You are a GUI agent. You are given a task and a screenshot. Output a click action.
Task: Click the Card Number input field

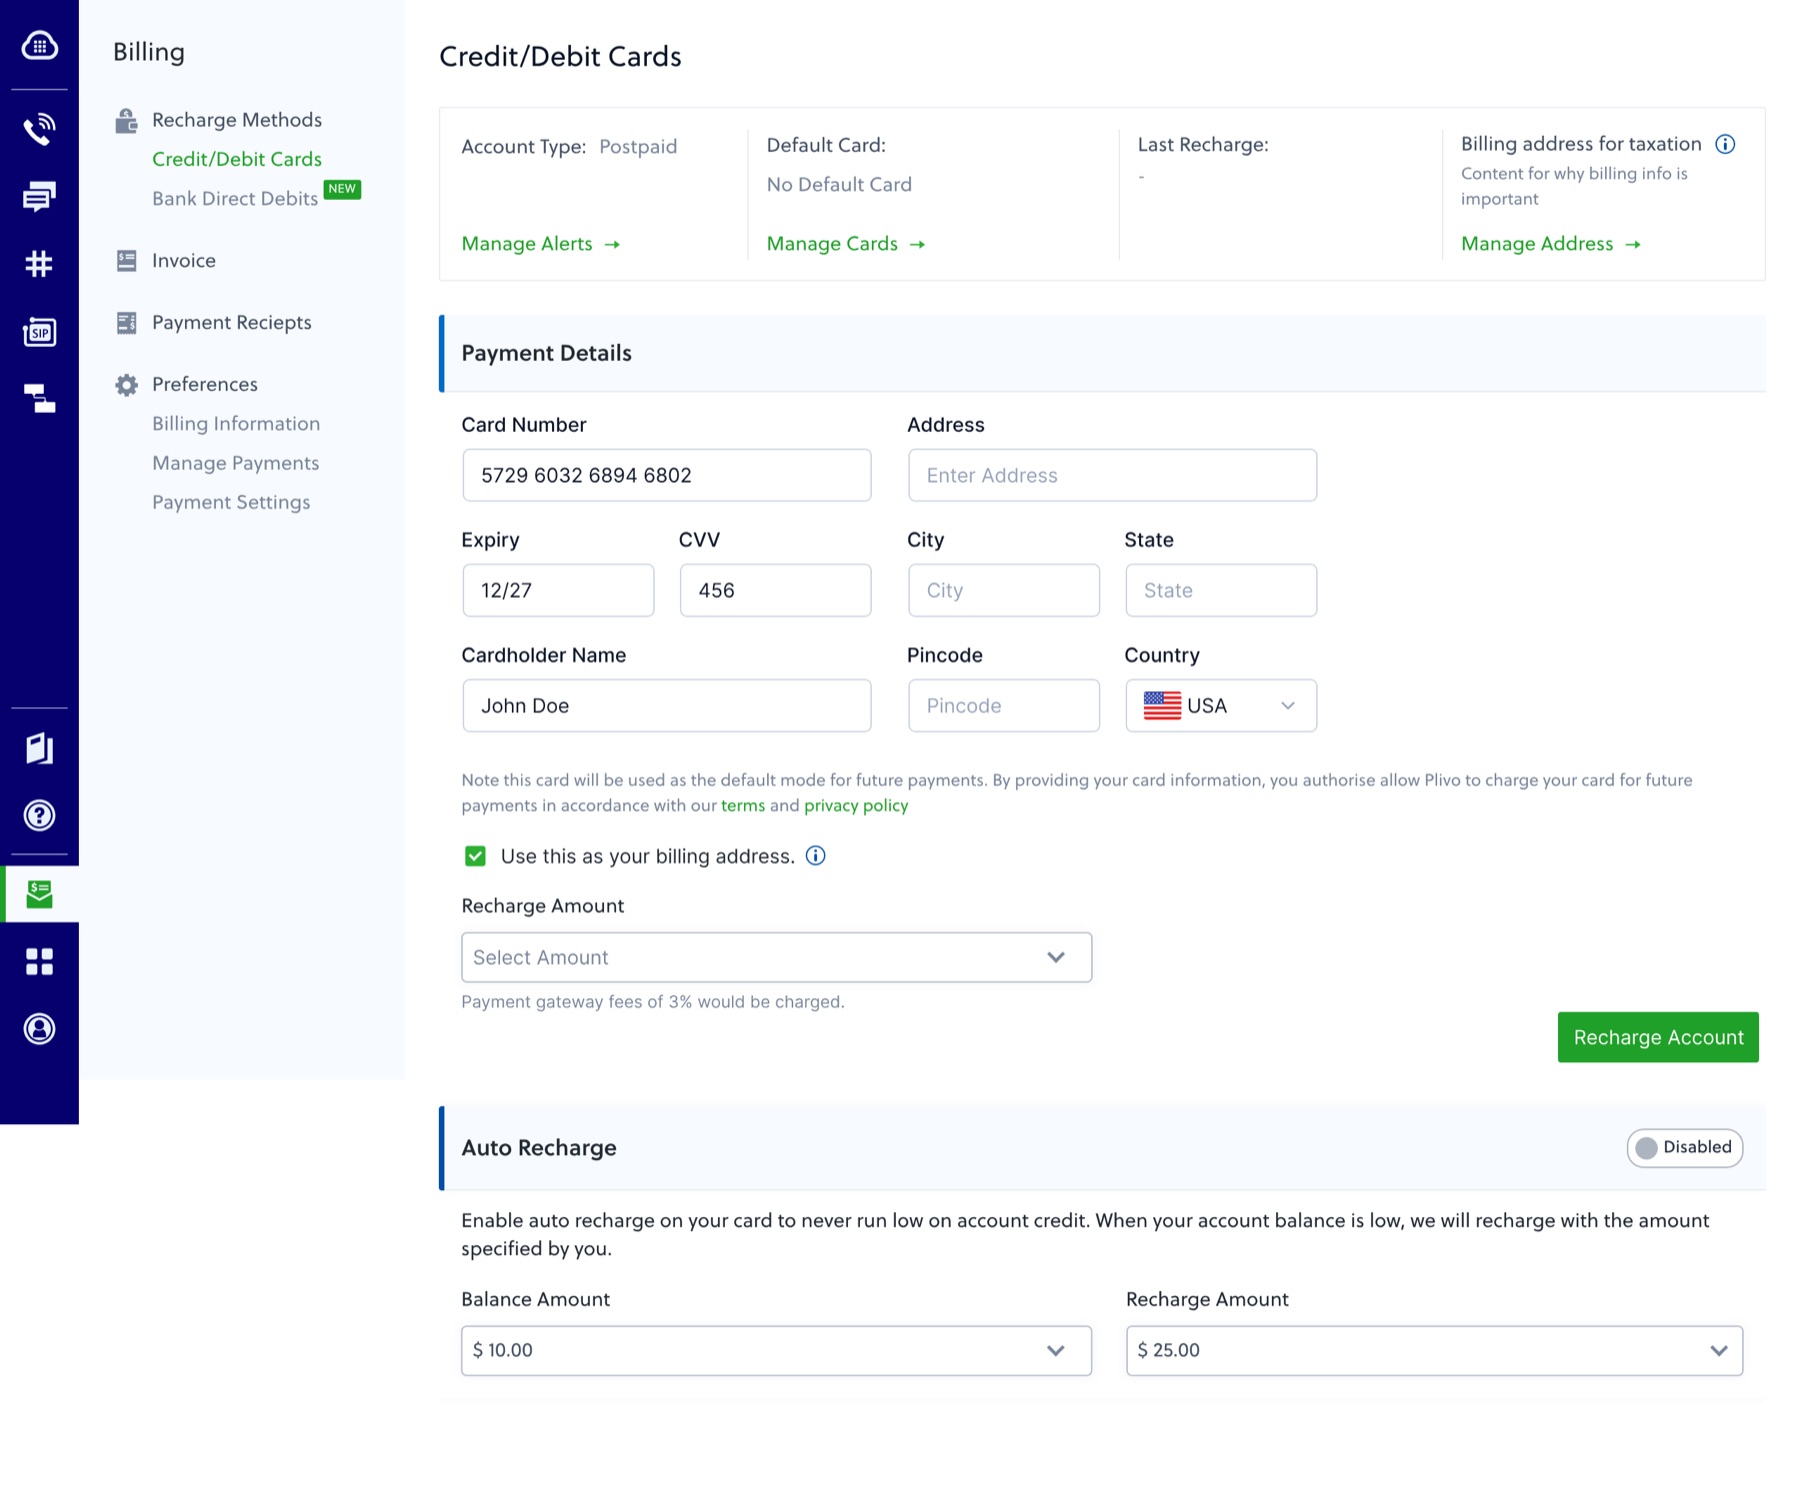click(667, 475)
